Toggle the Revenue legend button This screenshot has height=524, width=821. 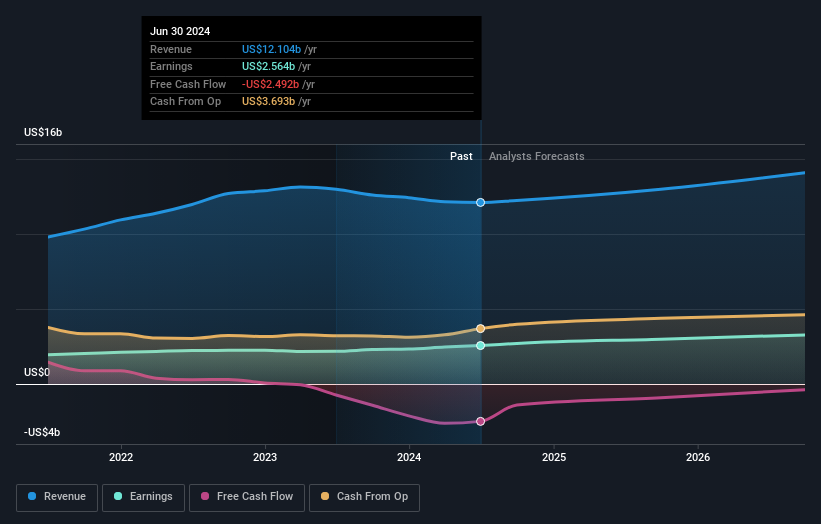[x=57, y=497]
